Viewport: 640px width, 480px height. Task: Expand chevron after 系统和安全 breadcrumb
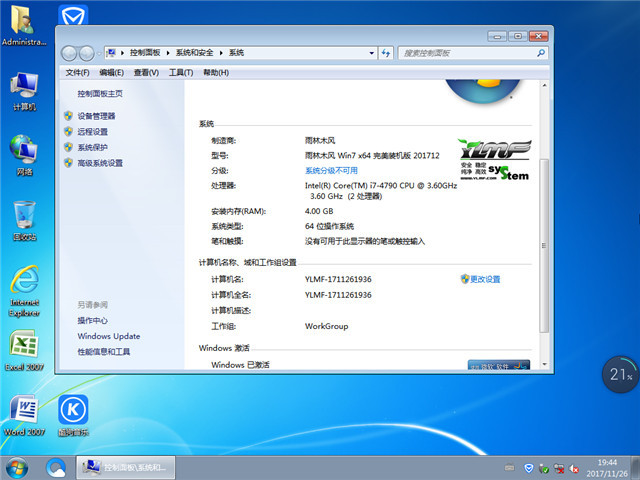pyautogui.click(x=221, y=53)
